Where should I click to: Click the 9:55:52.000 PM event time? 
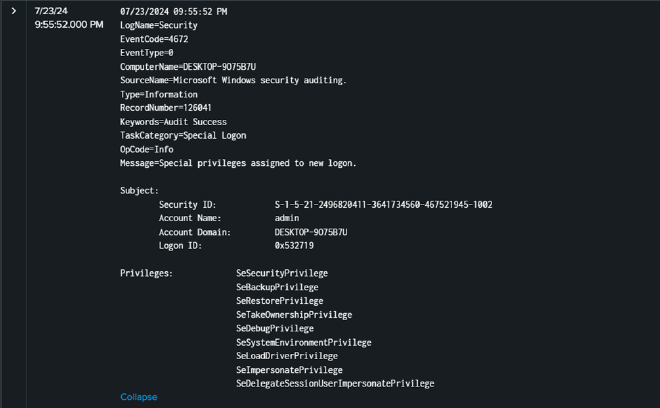click(x=69, y=24)
